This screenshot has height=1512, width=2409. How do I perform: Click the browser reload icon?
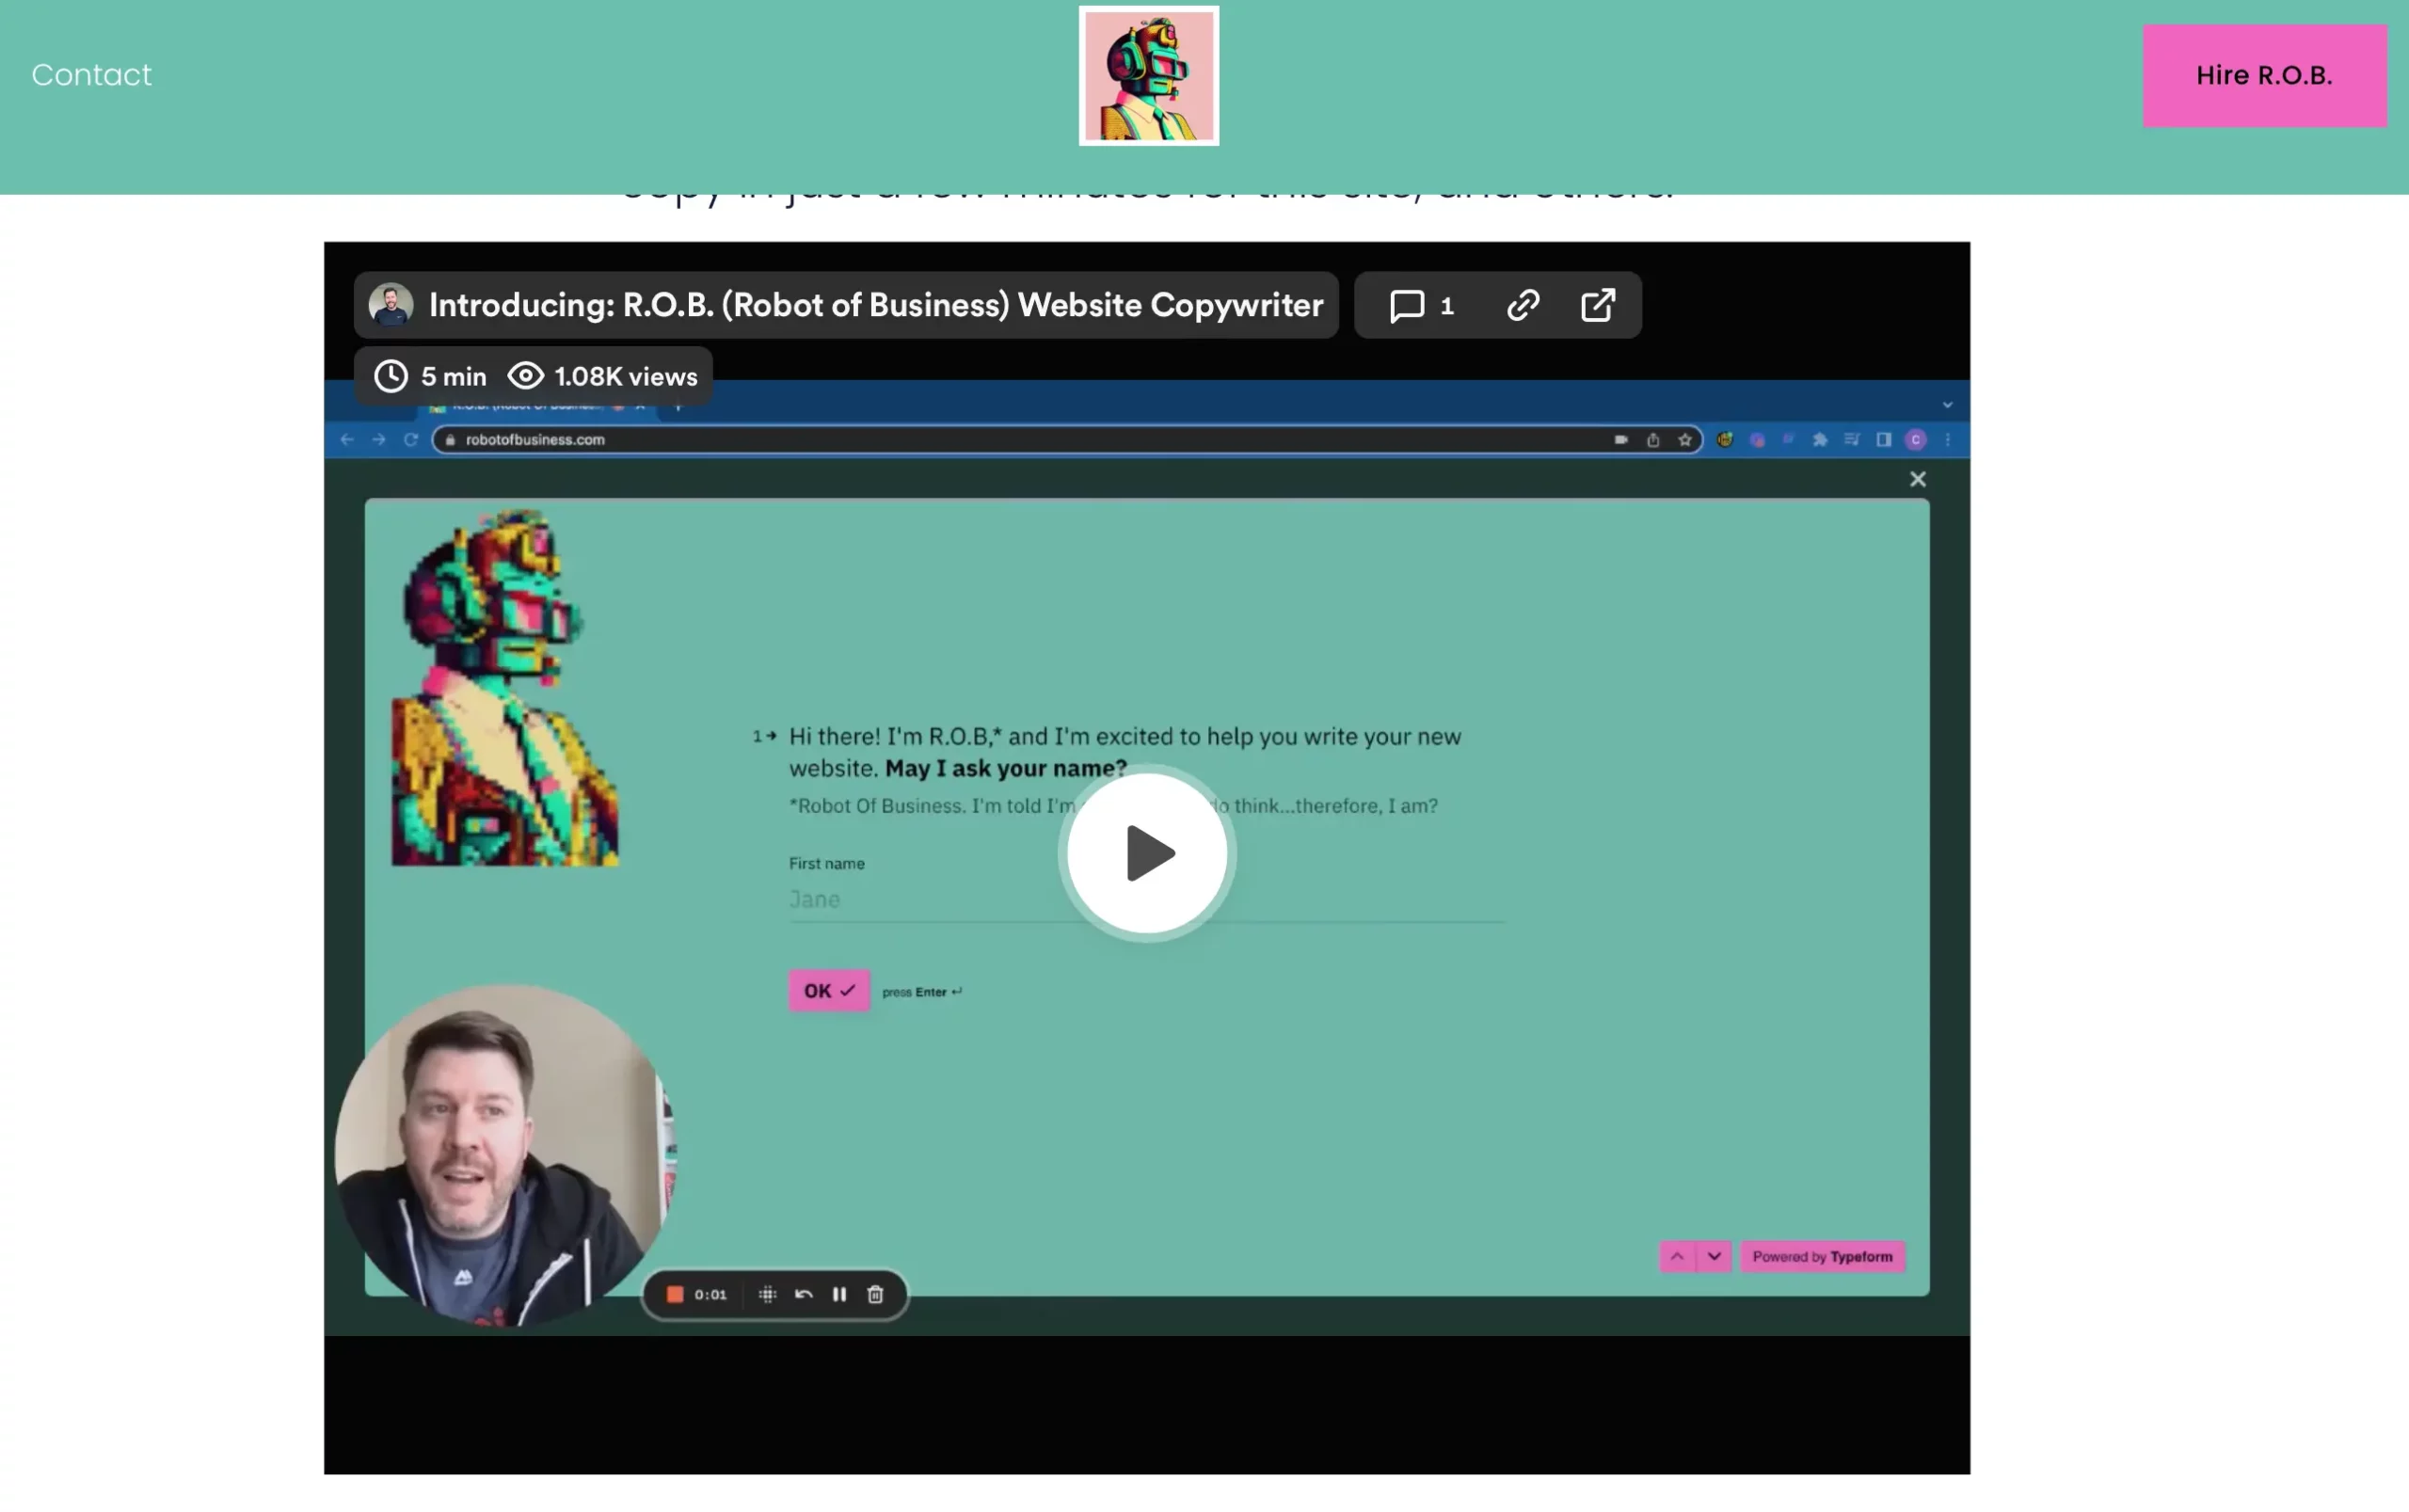[x=410, y=440]
